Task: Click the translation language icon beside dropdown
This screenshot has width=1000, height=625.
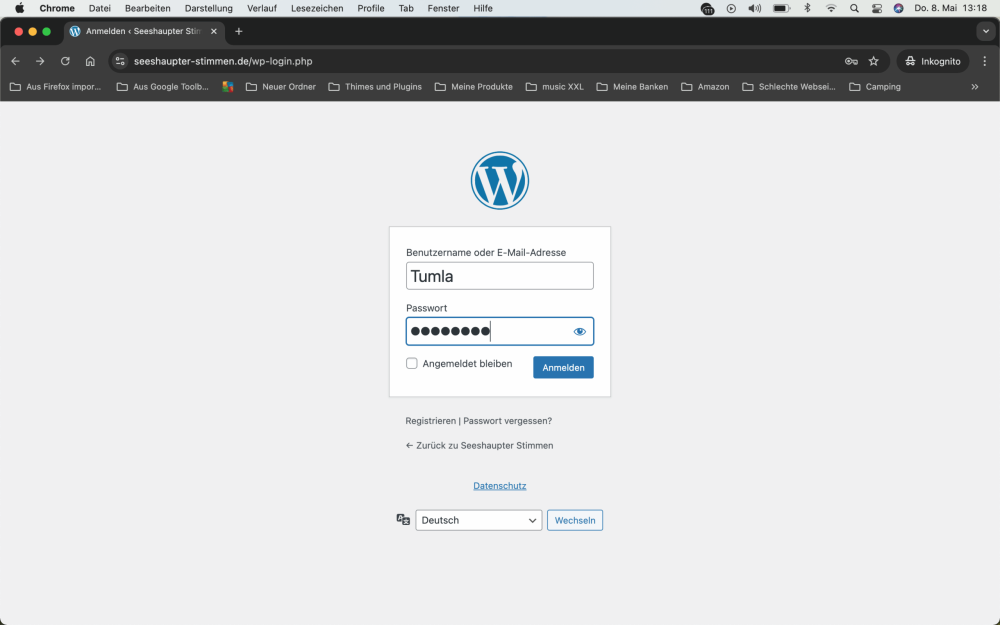Action: [x=403, y=520]
